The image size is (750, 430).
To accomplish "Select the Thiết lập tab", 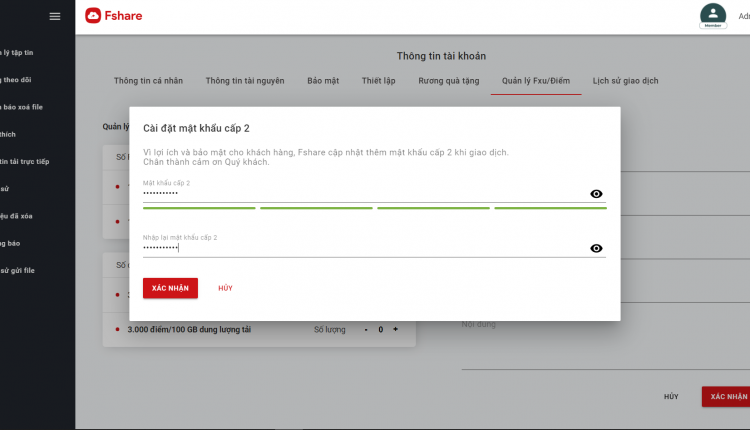I will click(378, 81).
